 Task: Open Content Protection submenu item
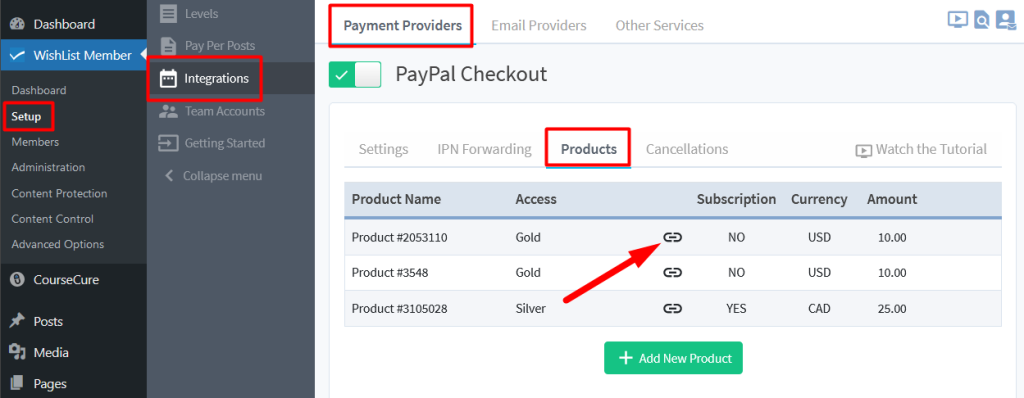tap(59, 193)
